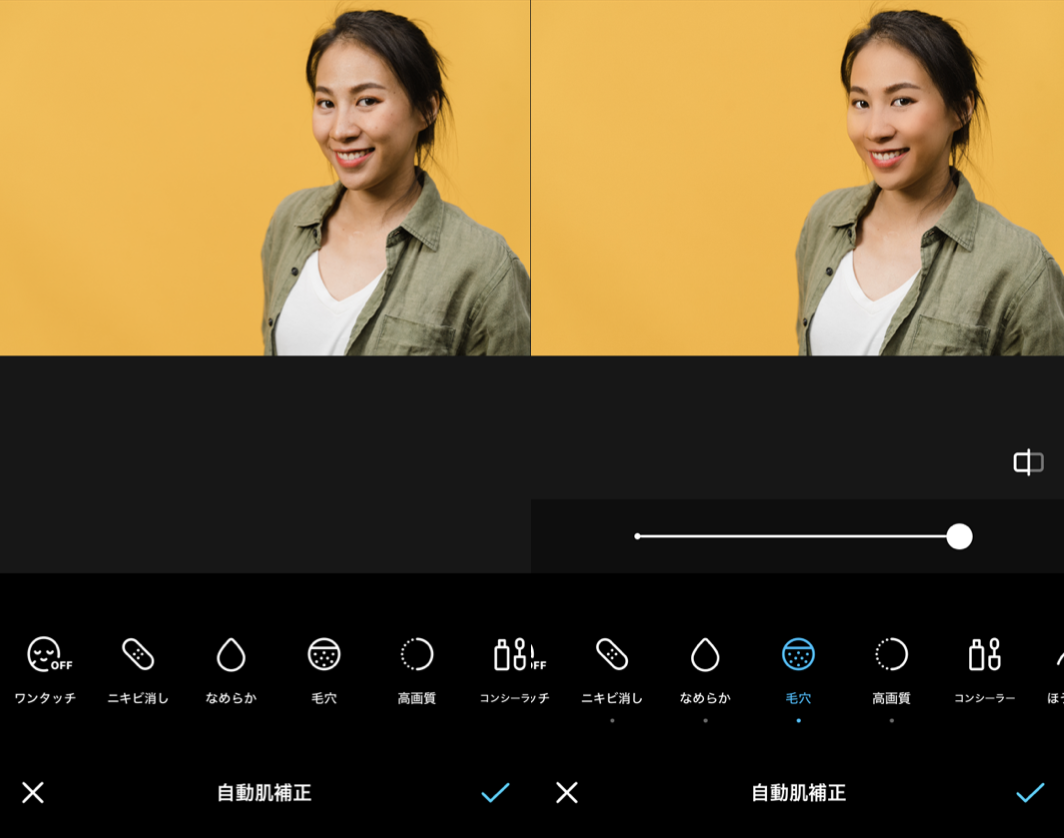The height and width of the screenshot is (838, 1064).
Task: Tap highlighted blue 毛穴 pore icon
Action: [798, 656]
